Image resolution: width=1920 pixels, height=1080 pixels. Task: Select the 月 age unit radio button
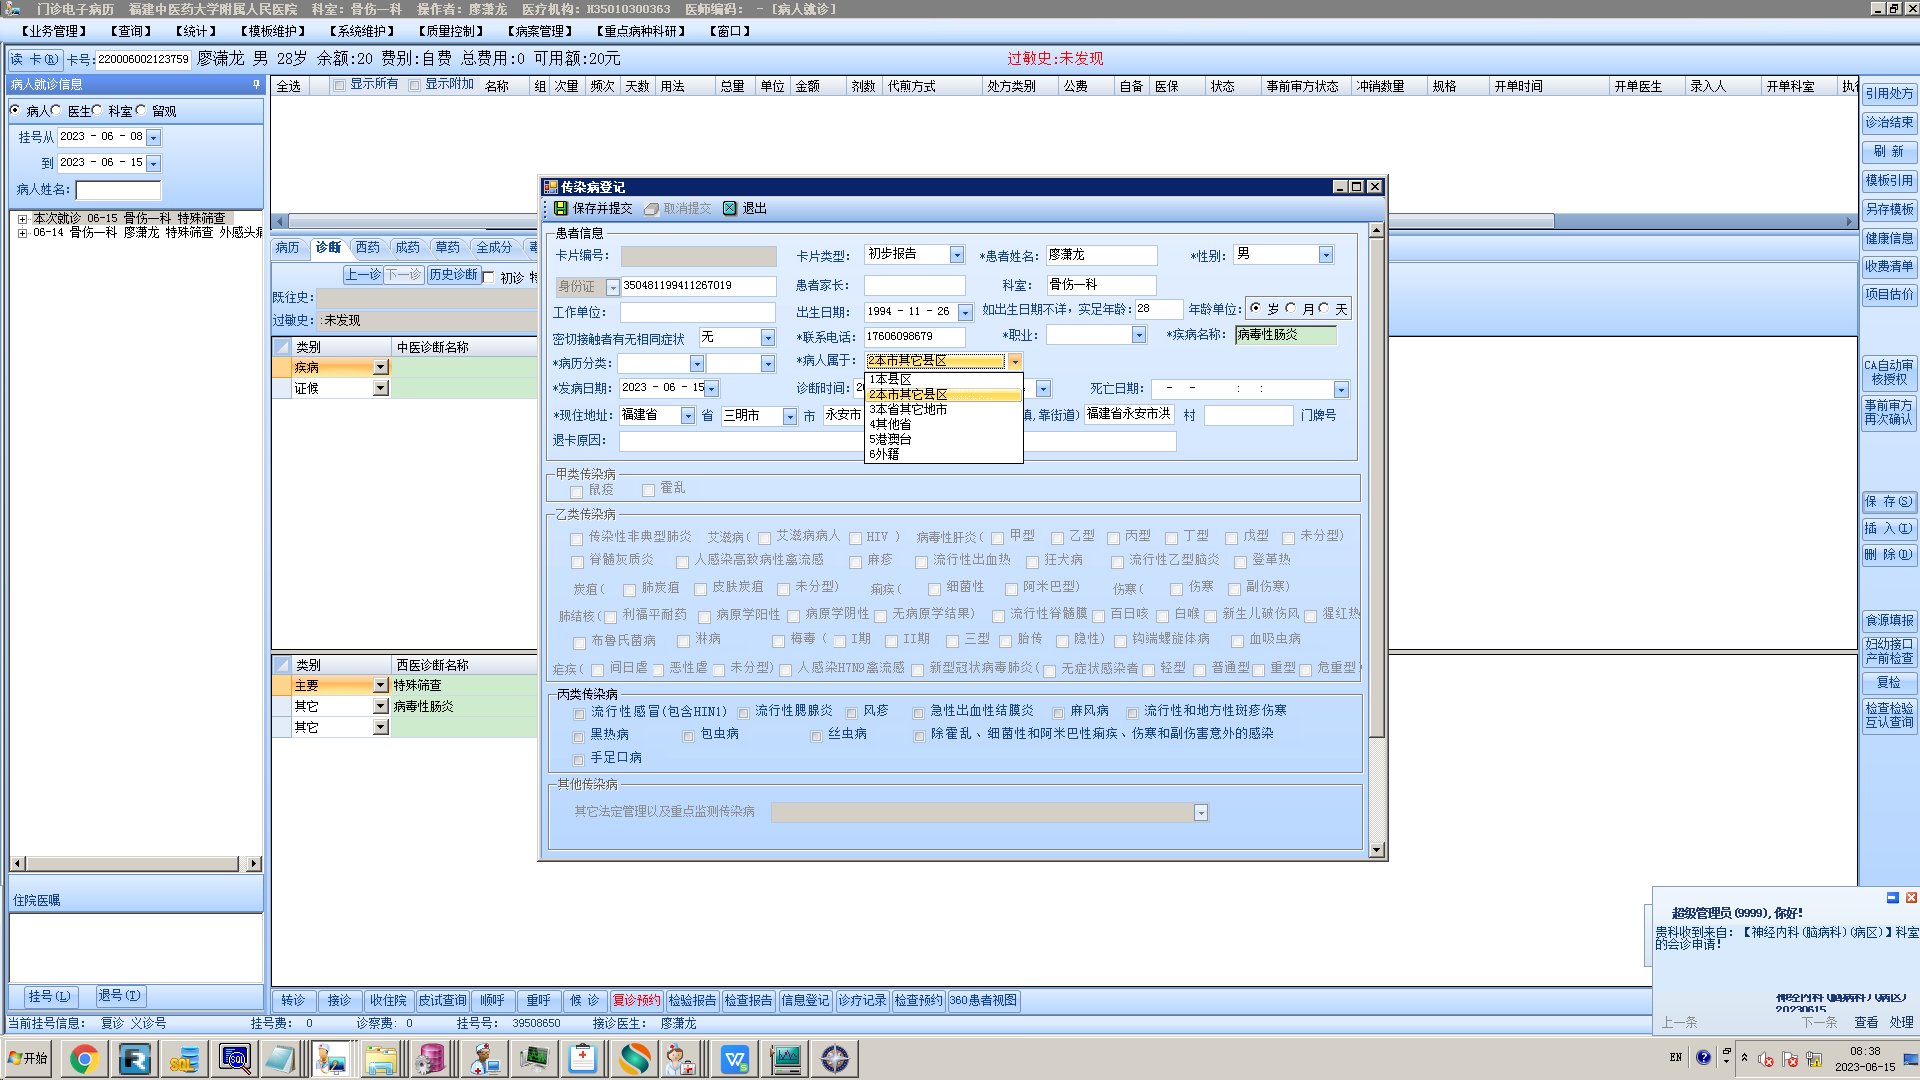click(1291, 309)
